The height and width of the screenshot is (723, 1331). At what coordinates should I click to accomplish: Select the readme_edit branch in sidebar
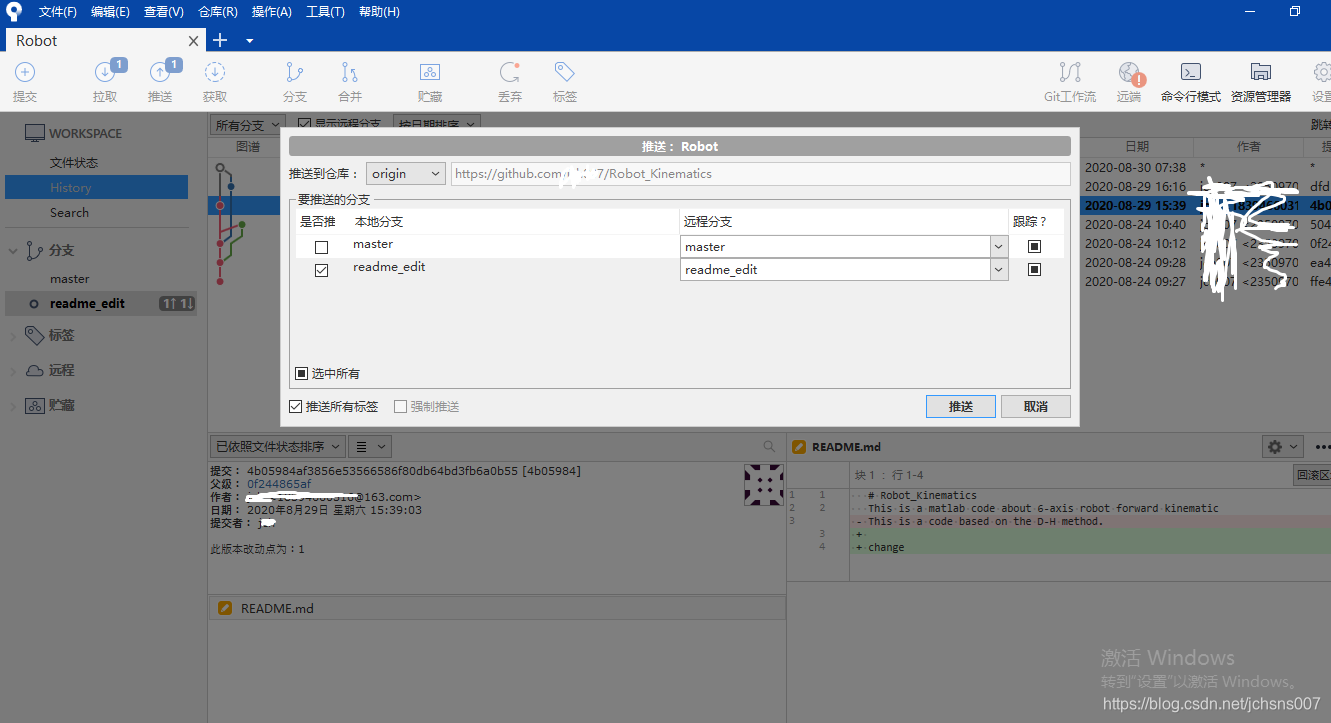pyautogui.click(x=100, y=303)
